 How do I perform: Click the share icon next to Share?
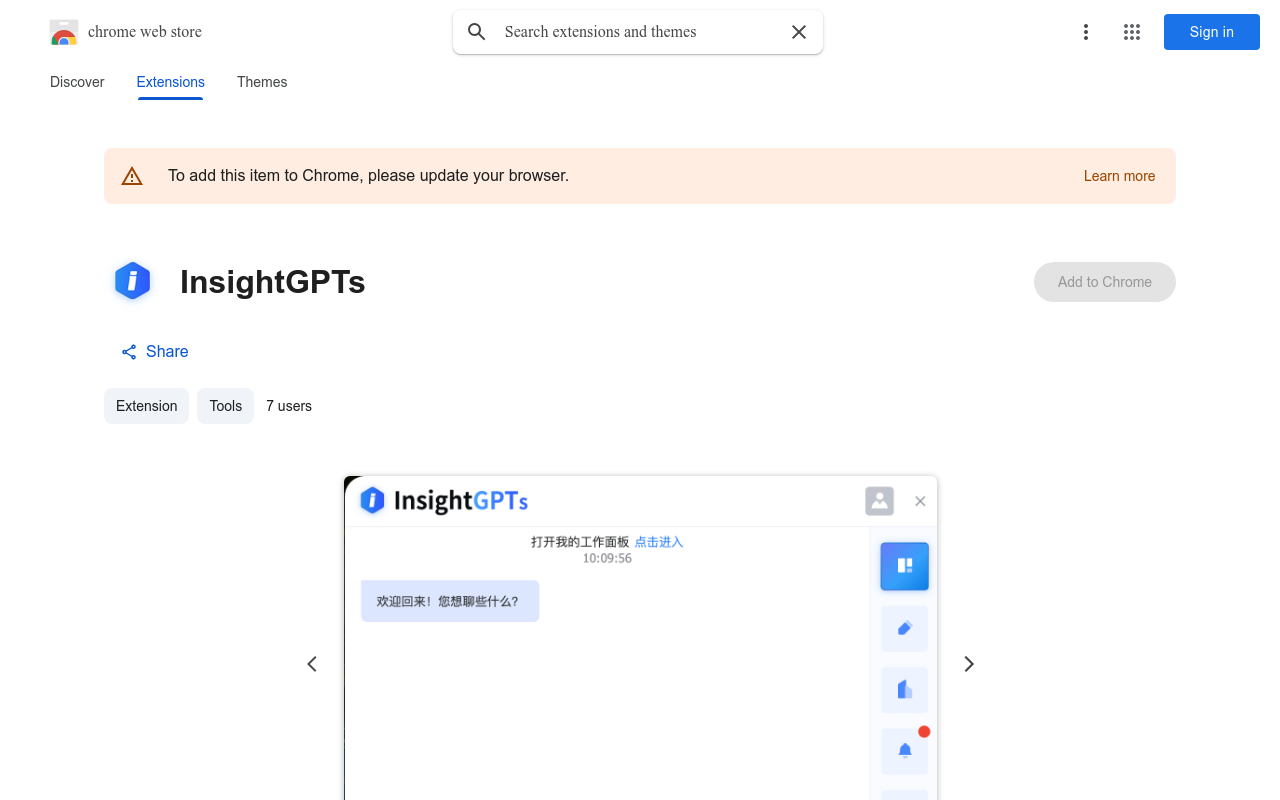[x=129, y=352]
